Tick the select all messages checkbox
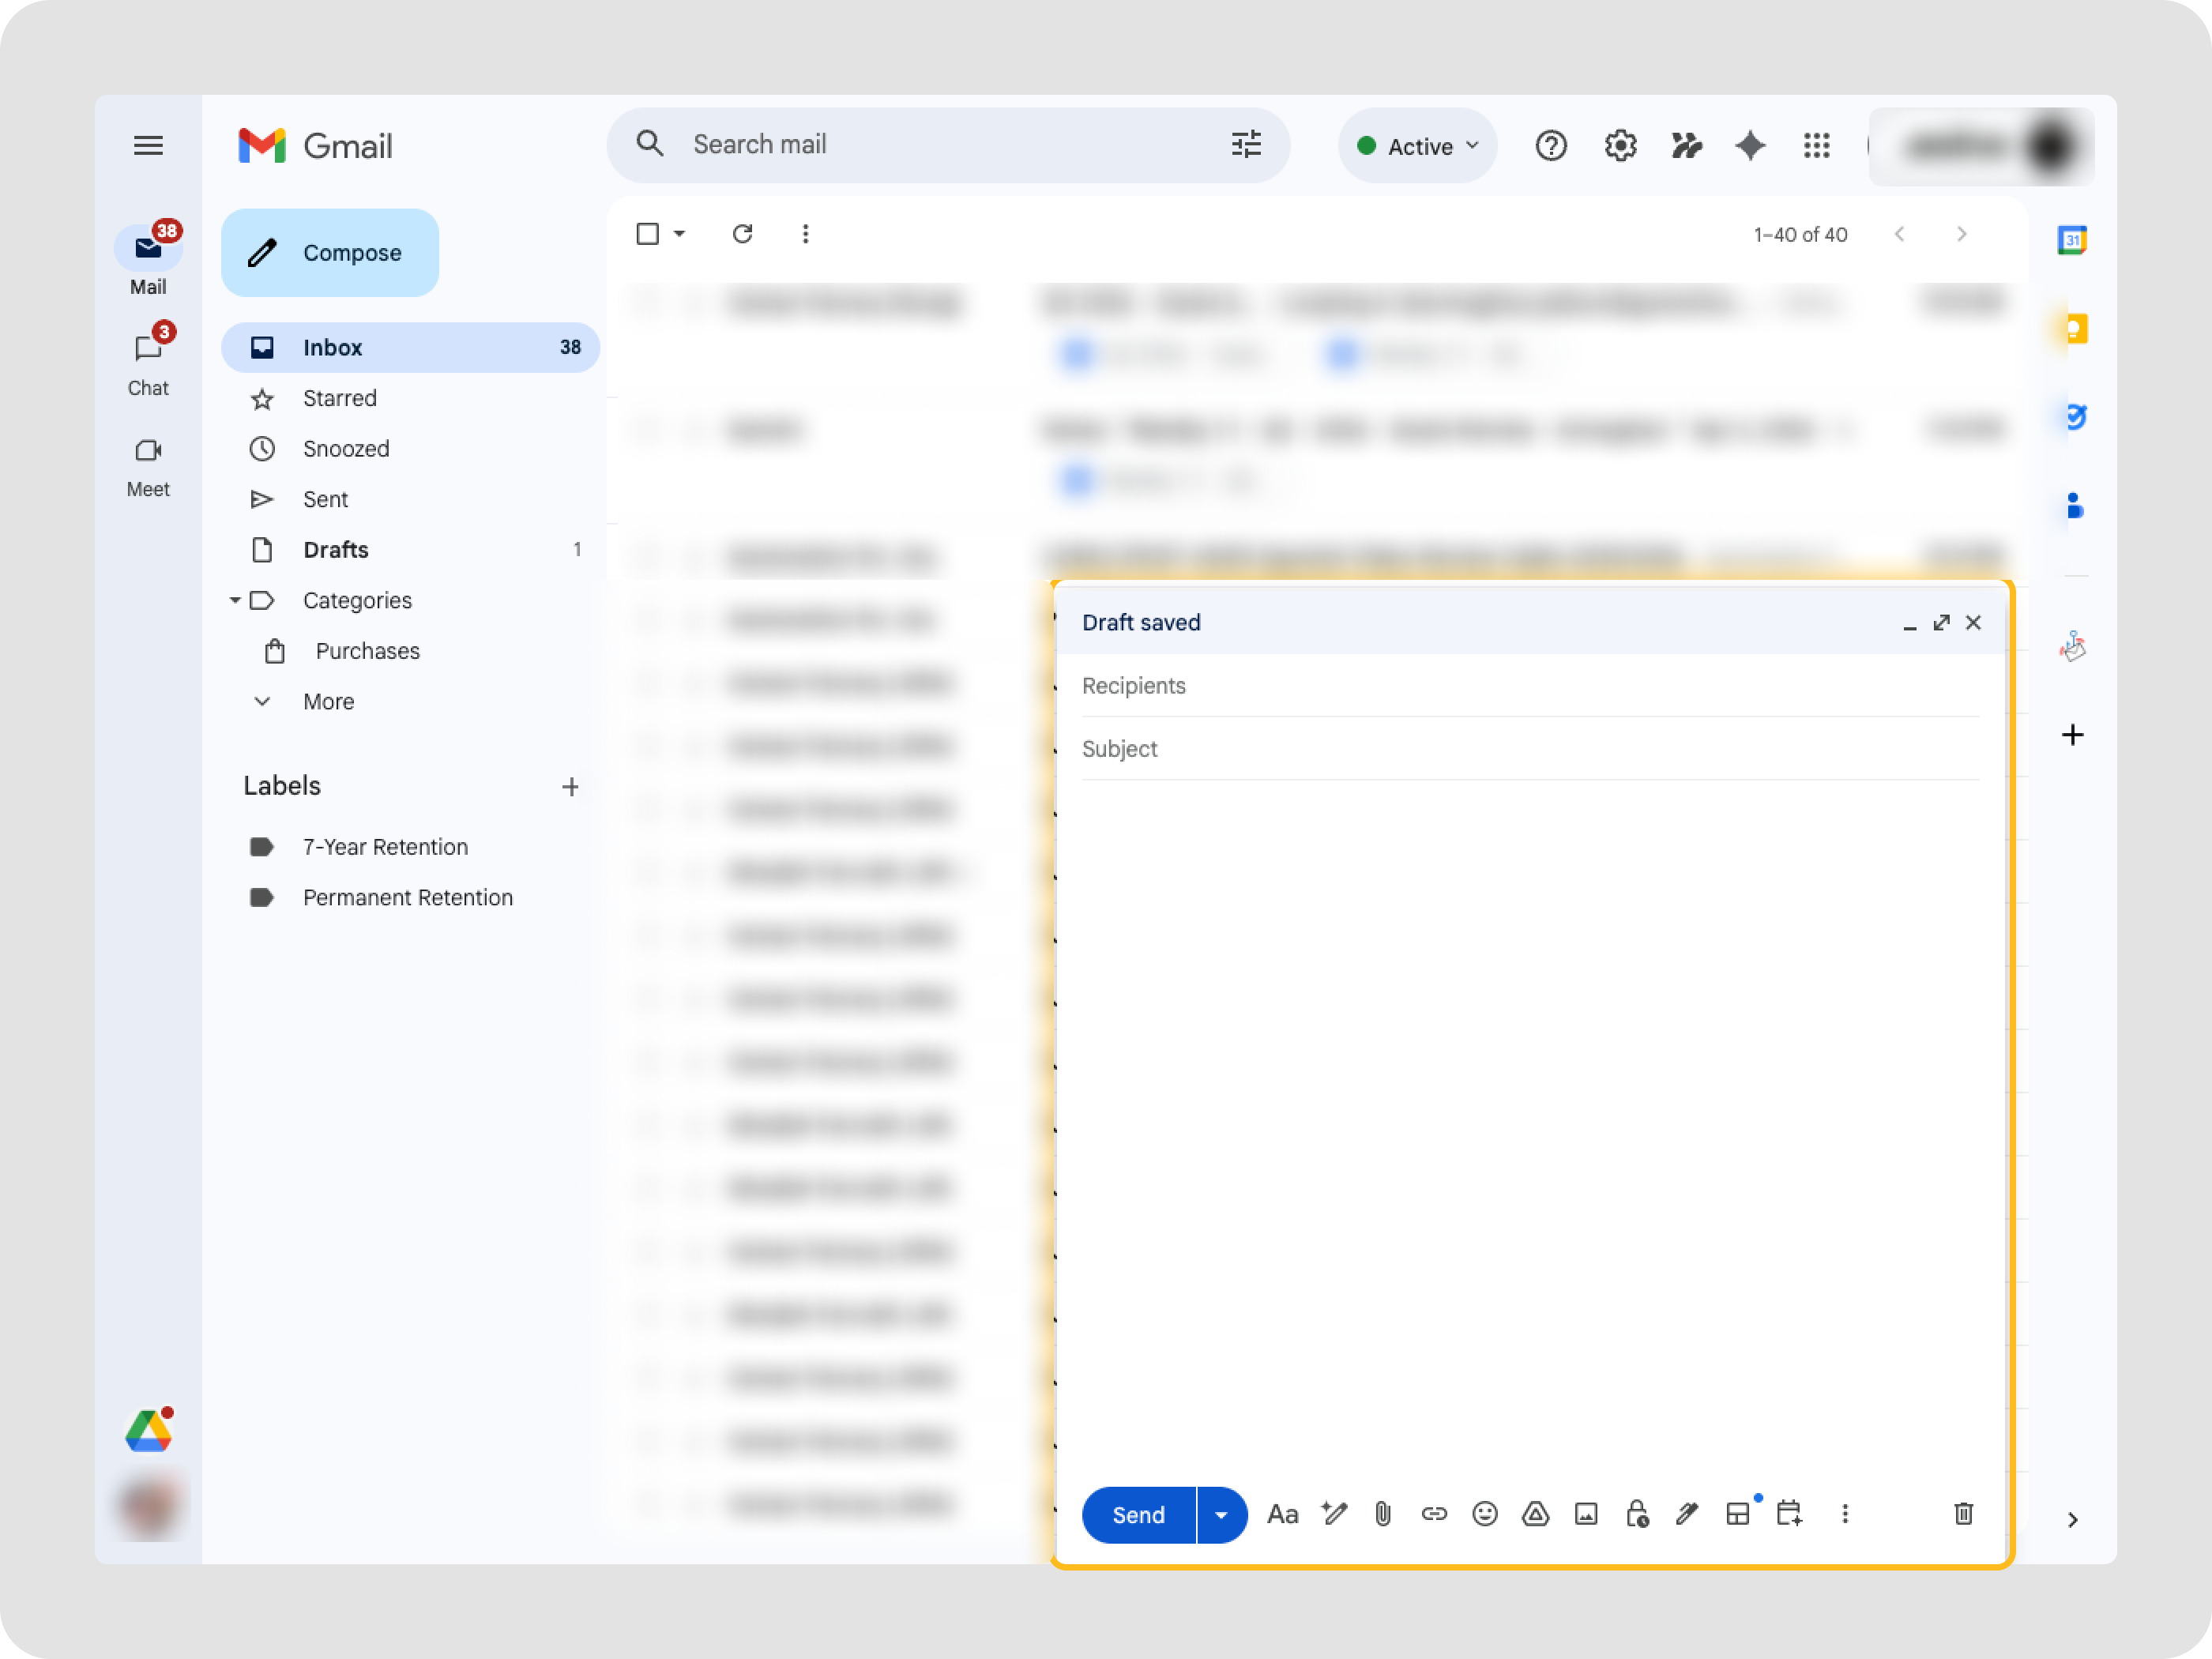 click(648, 234)
